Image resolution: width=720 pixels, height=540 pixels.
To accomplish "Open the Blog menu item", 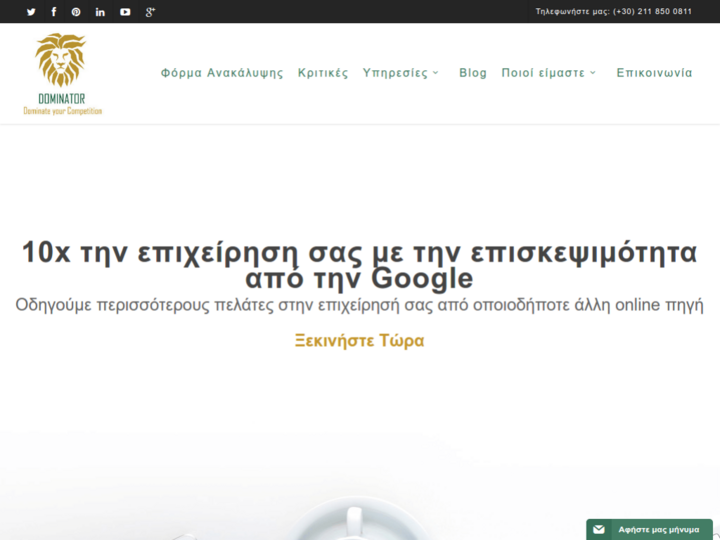I will point(473,73).
